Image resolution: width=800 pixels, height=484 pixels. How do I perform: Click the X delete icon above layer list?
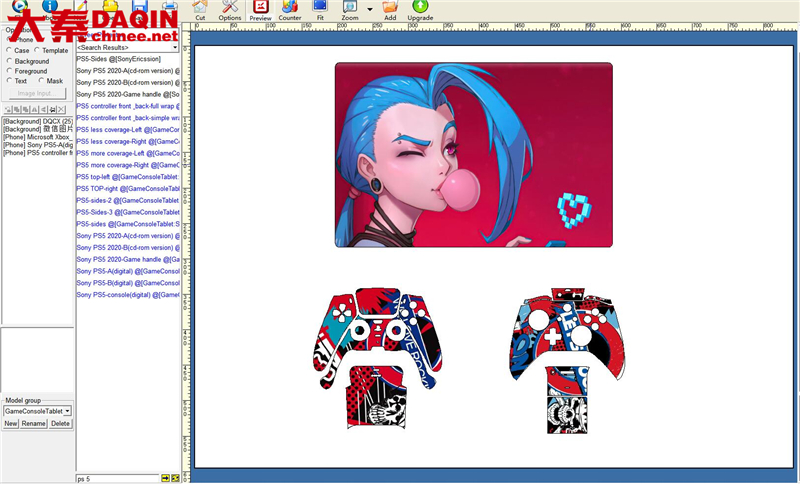pyautogui.click(x=61, y=110)
